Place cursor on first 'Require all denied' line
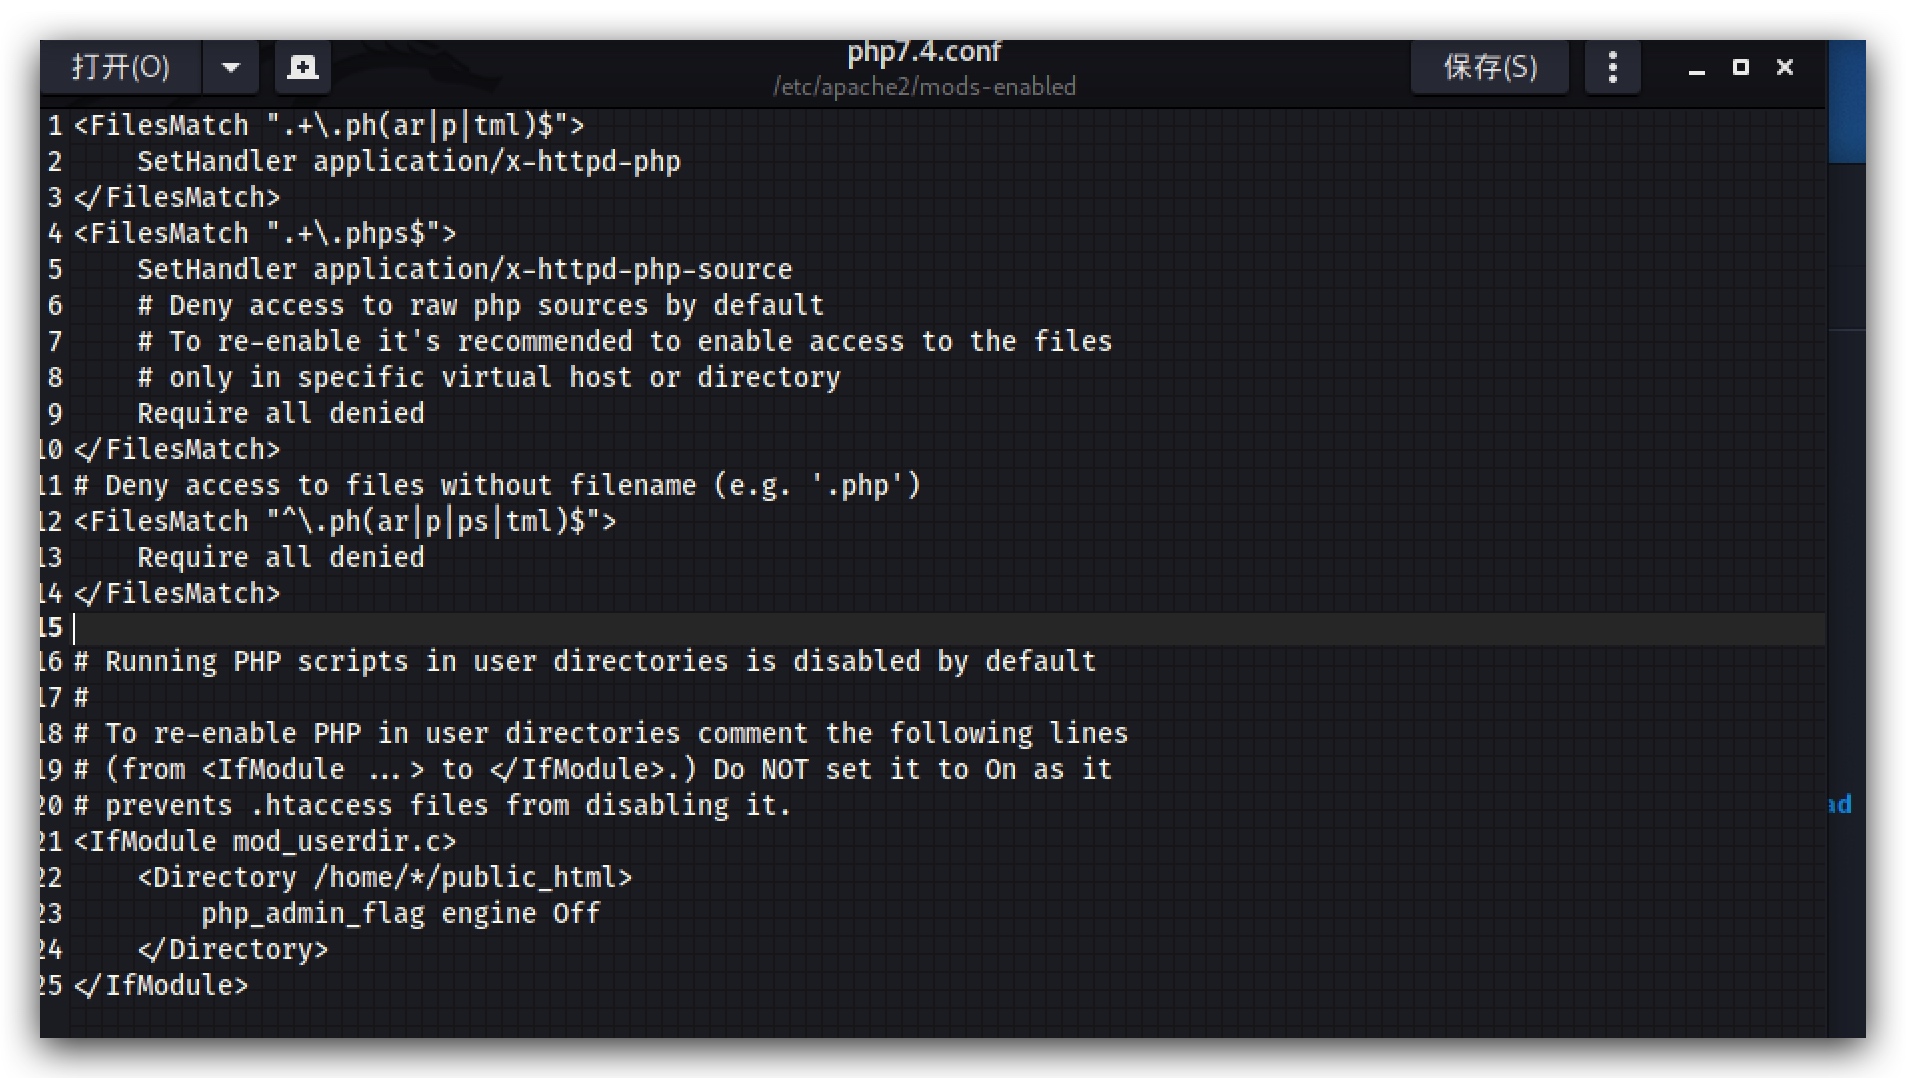Screen dimensions: 1906x1078 [x=281, y=413]
